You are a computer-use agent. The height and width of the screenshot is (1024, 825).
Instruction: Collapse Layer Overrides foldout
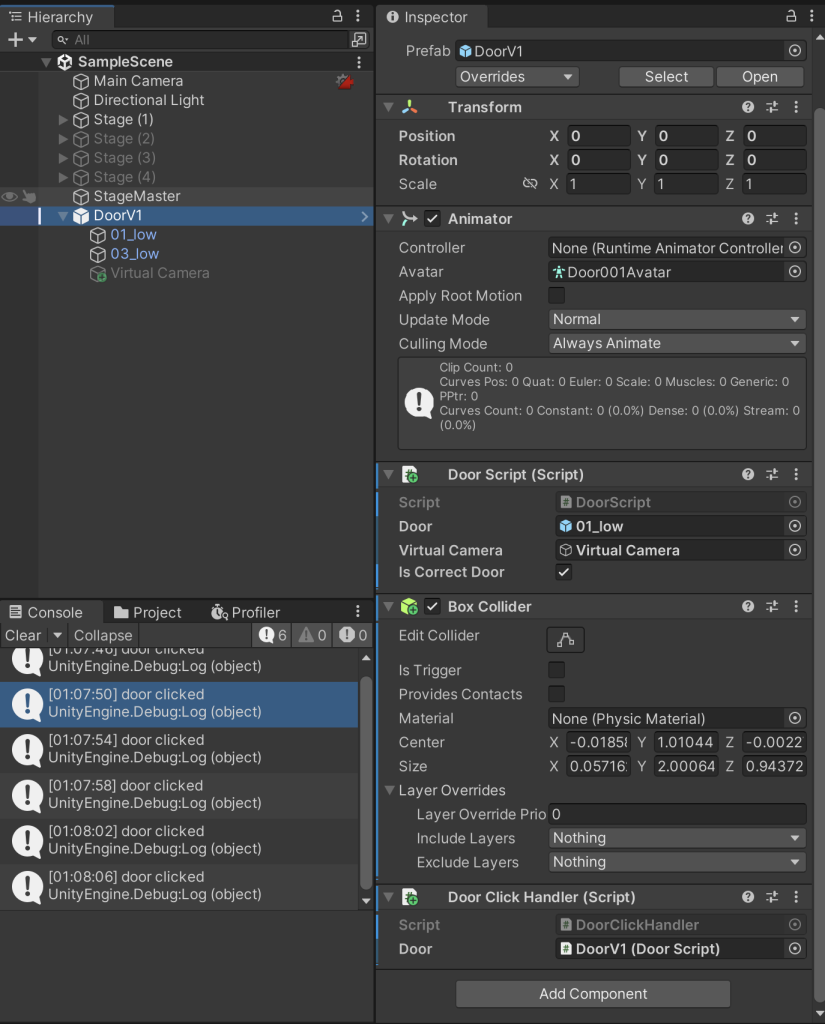[390, 790]
